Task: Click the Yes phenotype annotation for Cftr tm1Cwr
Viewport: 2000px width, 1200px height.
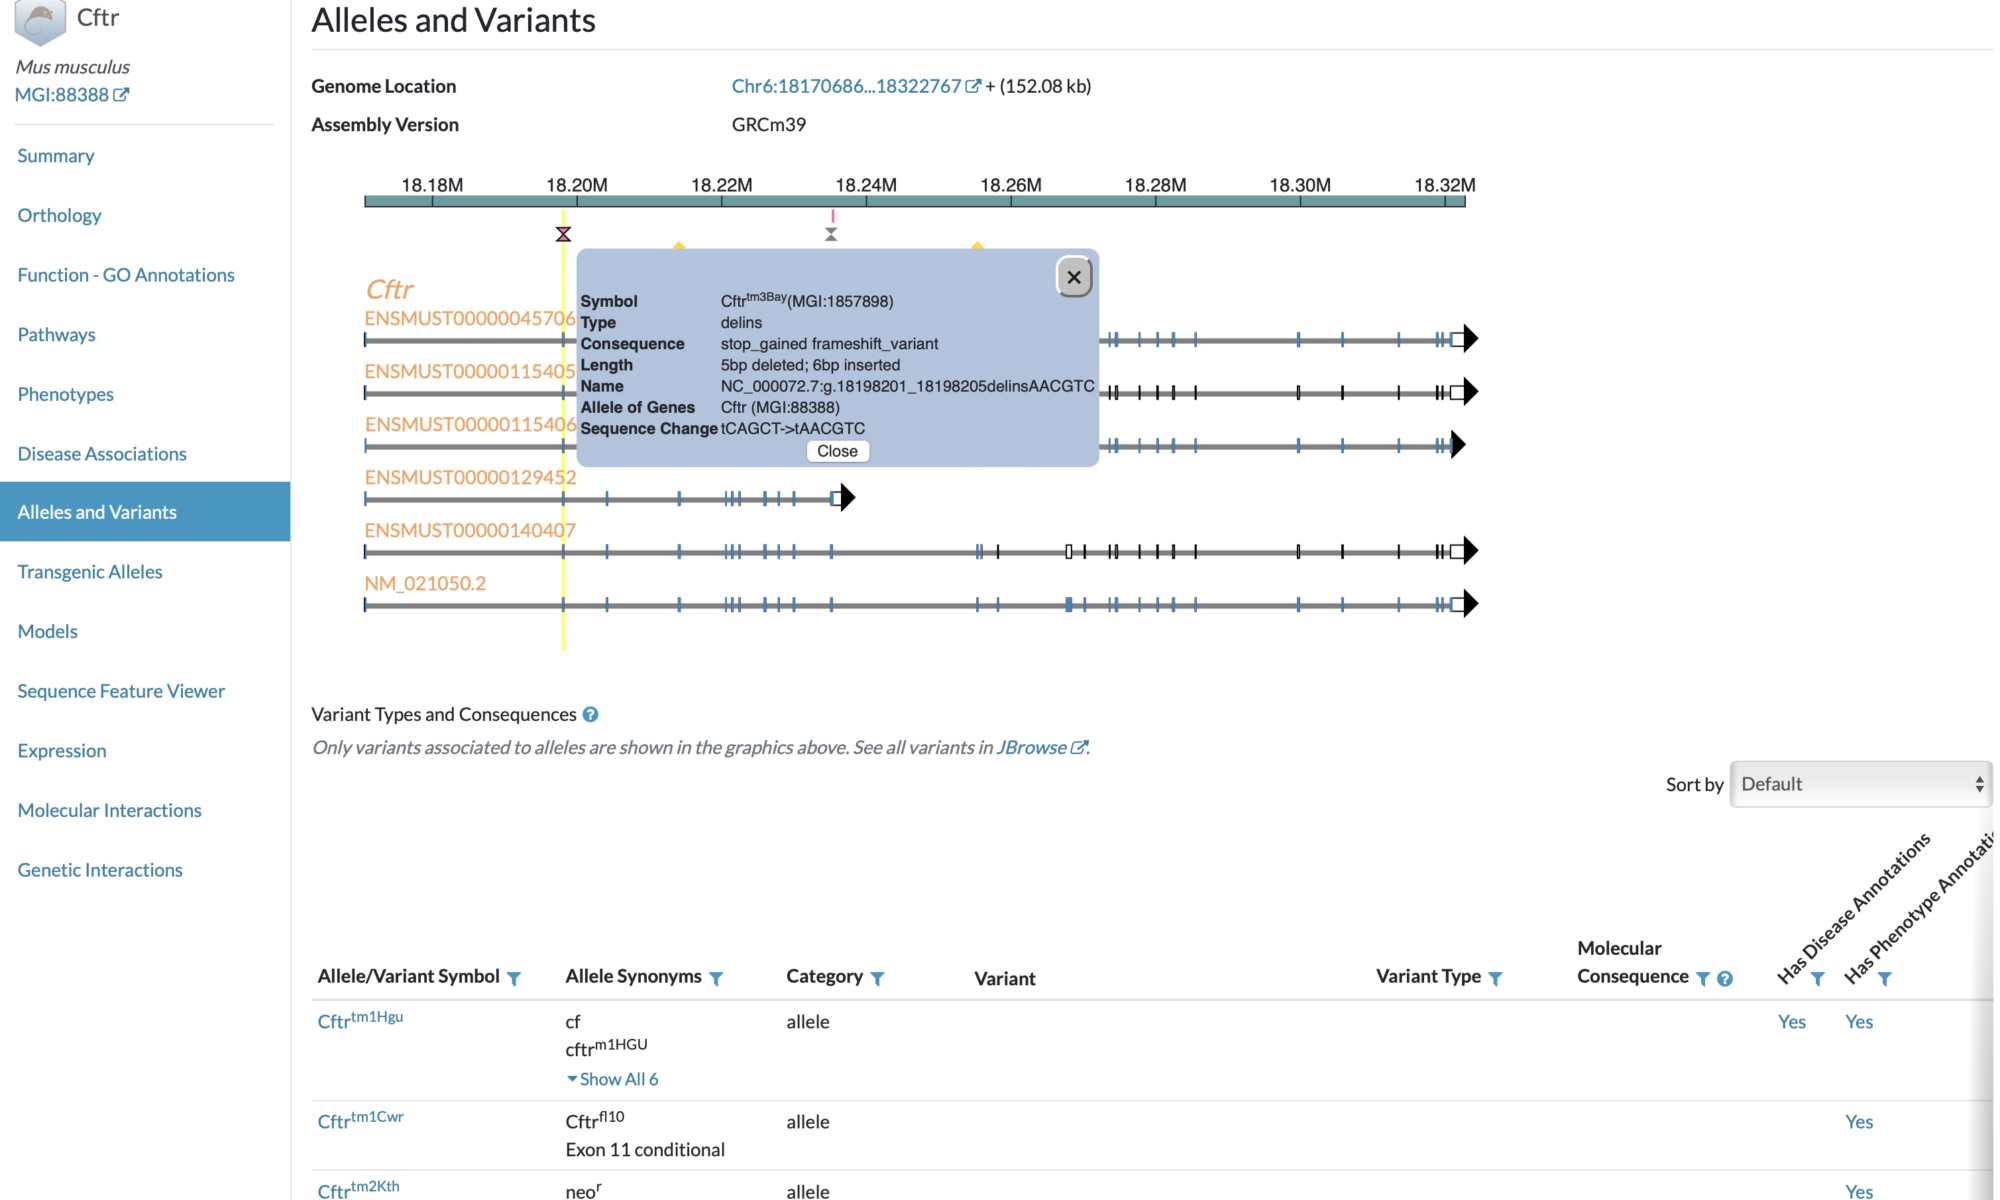Action: pos(1859,1122)
